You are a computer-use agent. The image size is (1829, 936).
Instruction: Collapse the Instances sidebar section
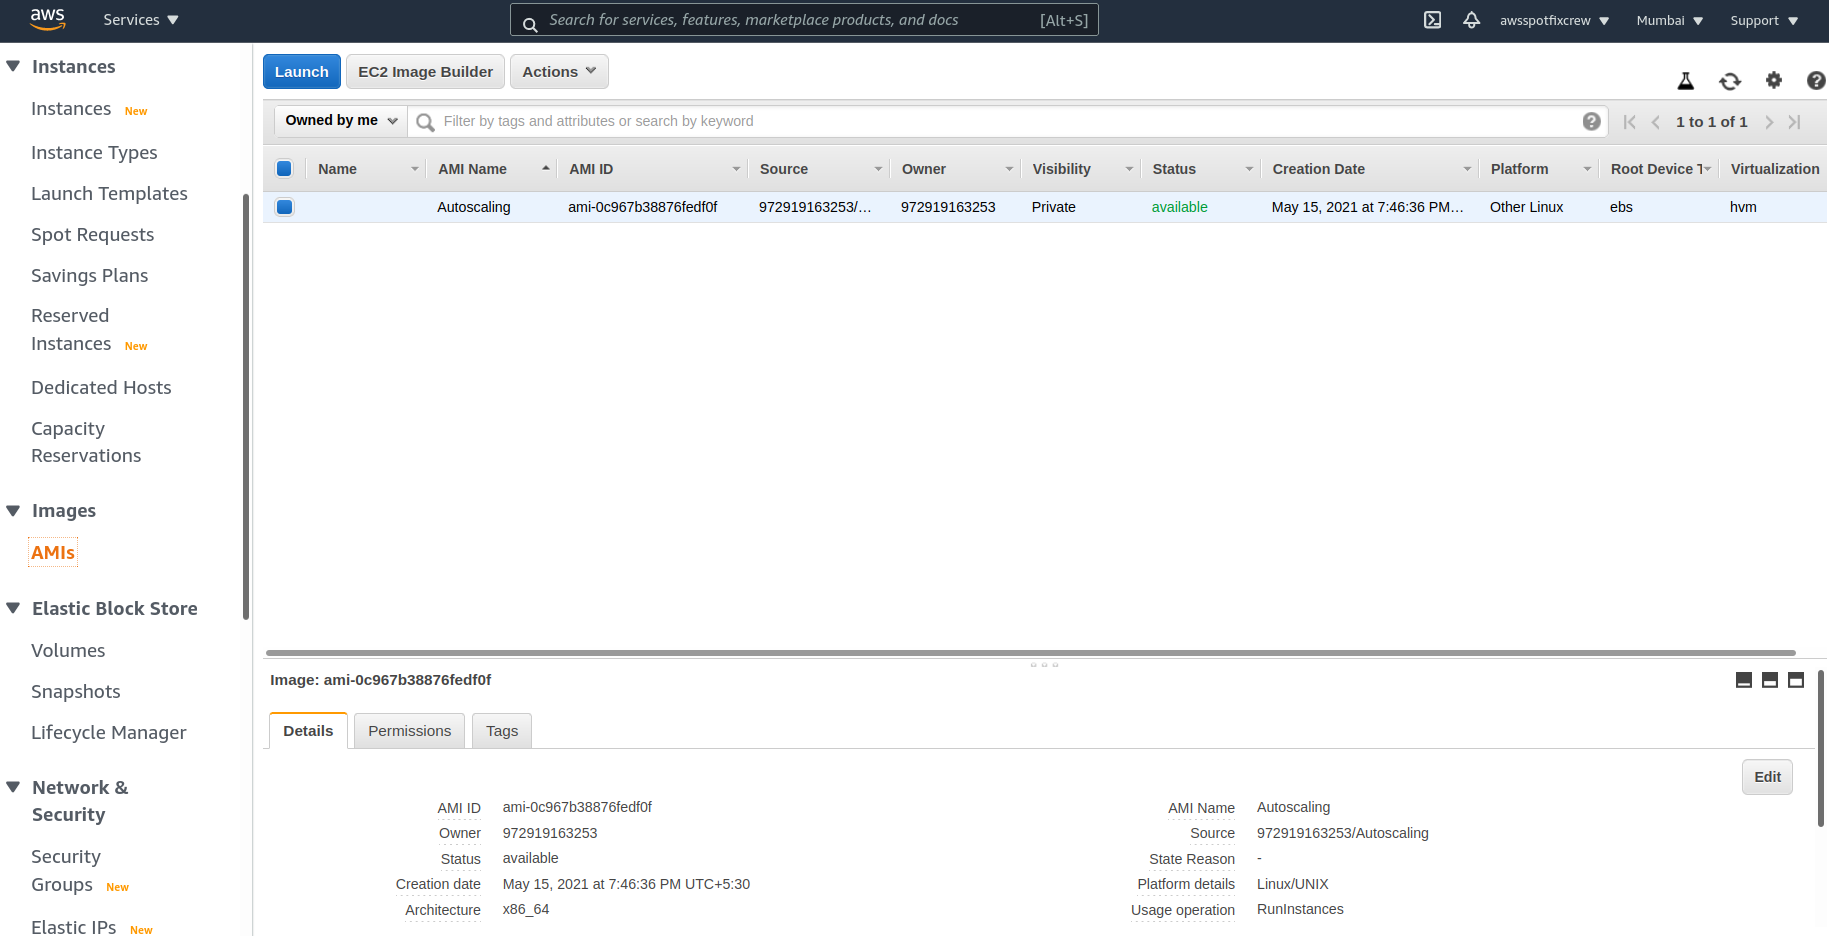pyautogui.click(x=13, y=67)
